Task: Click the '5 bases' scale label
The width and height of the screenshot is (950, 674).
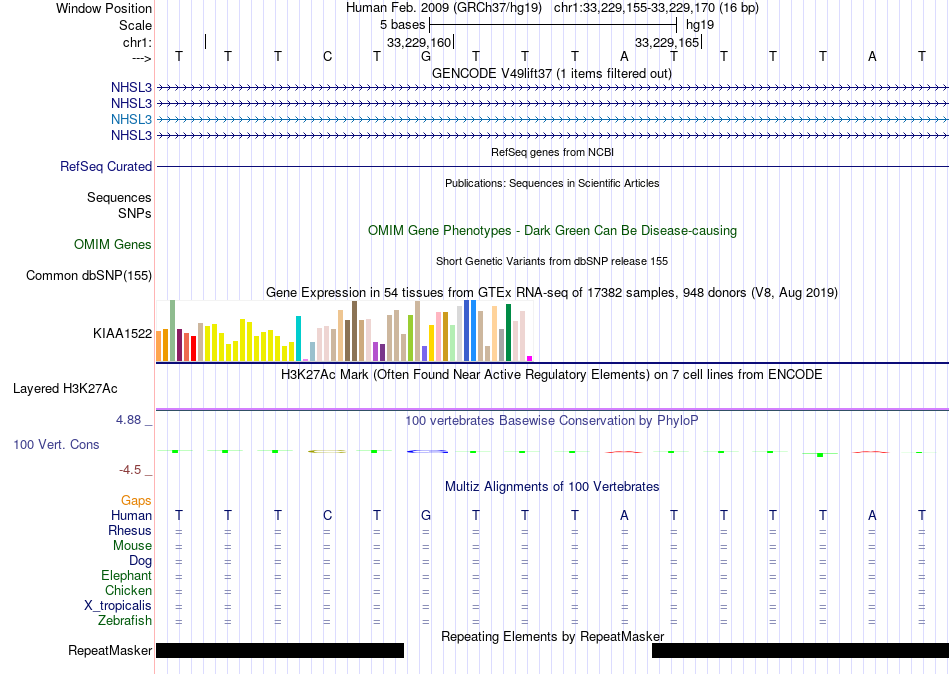Action: [x=402, y=25]
